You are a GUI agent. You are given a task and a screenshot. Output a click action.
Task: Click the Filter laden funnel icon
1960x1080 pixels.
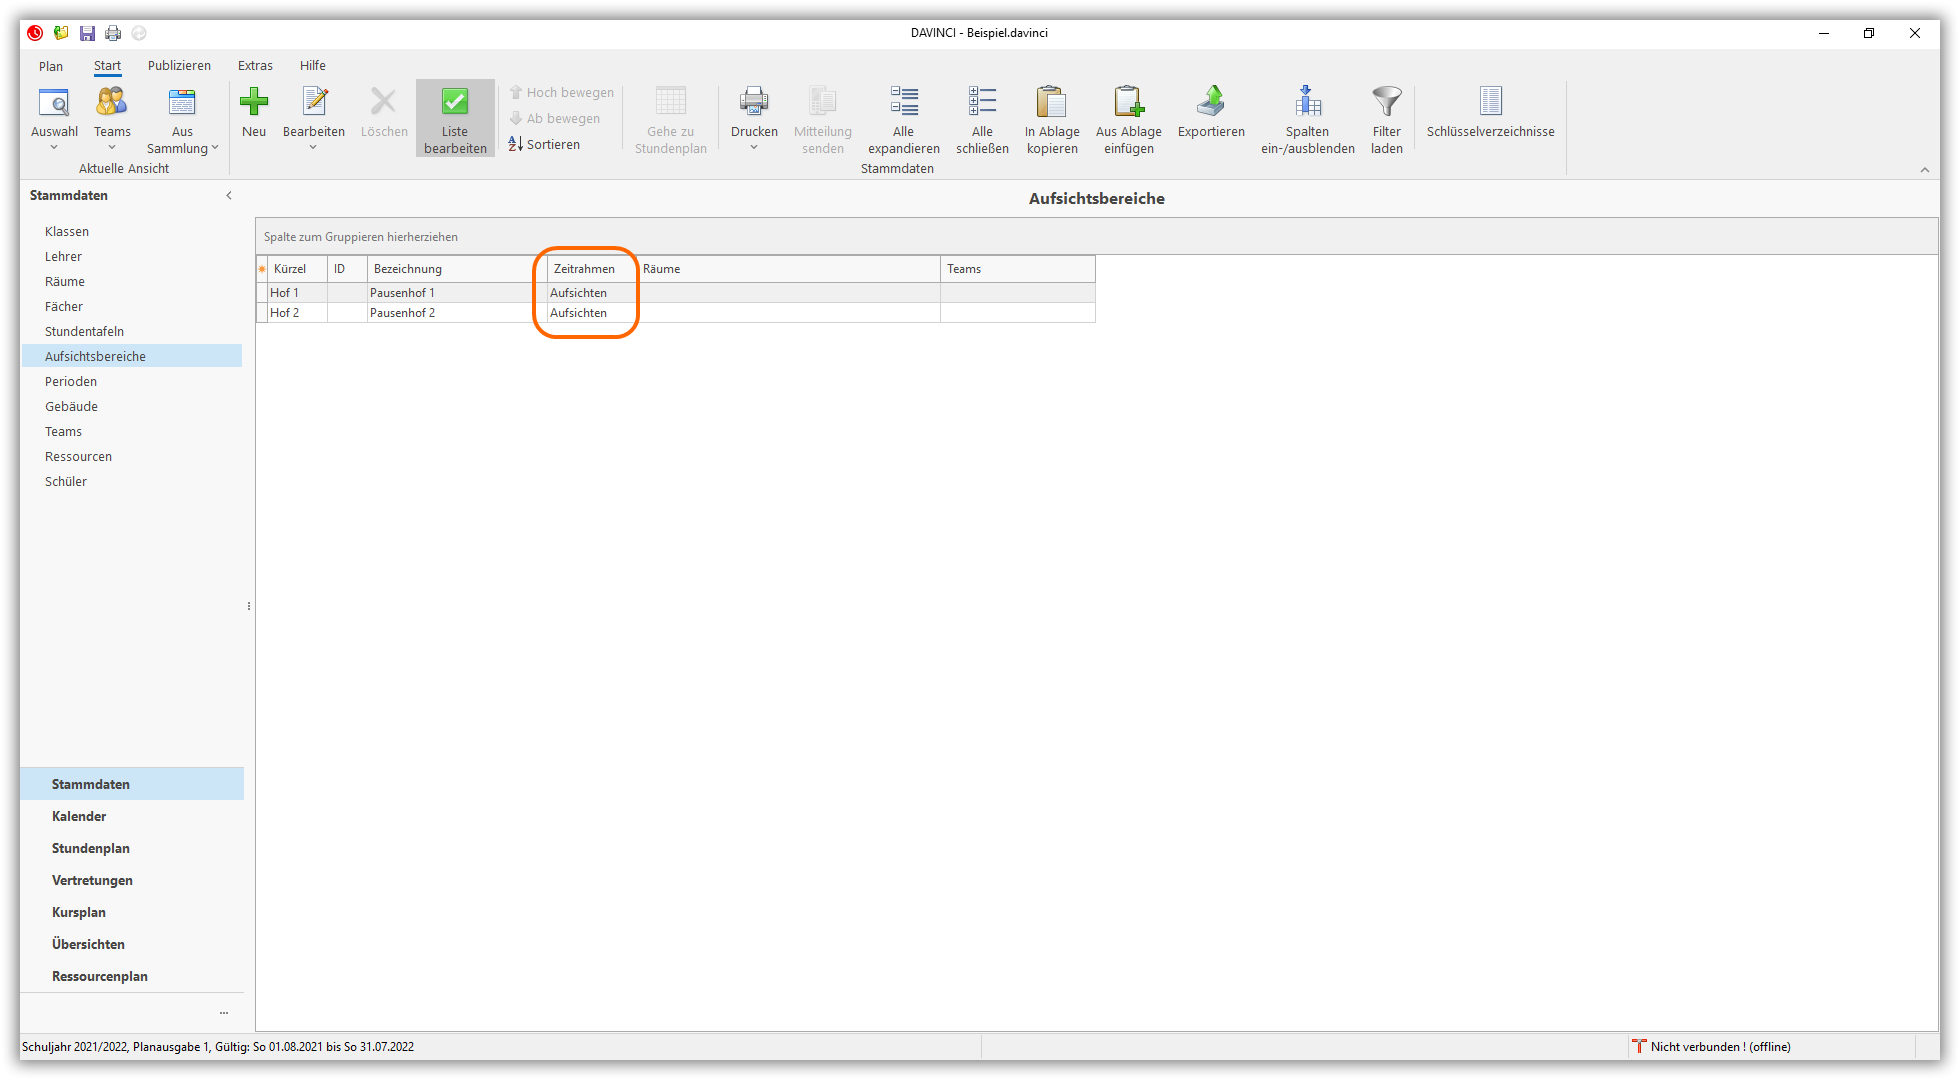pos(1386,102)
